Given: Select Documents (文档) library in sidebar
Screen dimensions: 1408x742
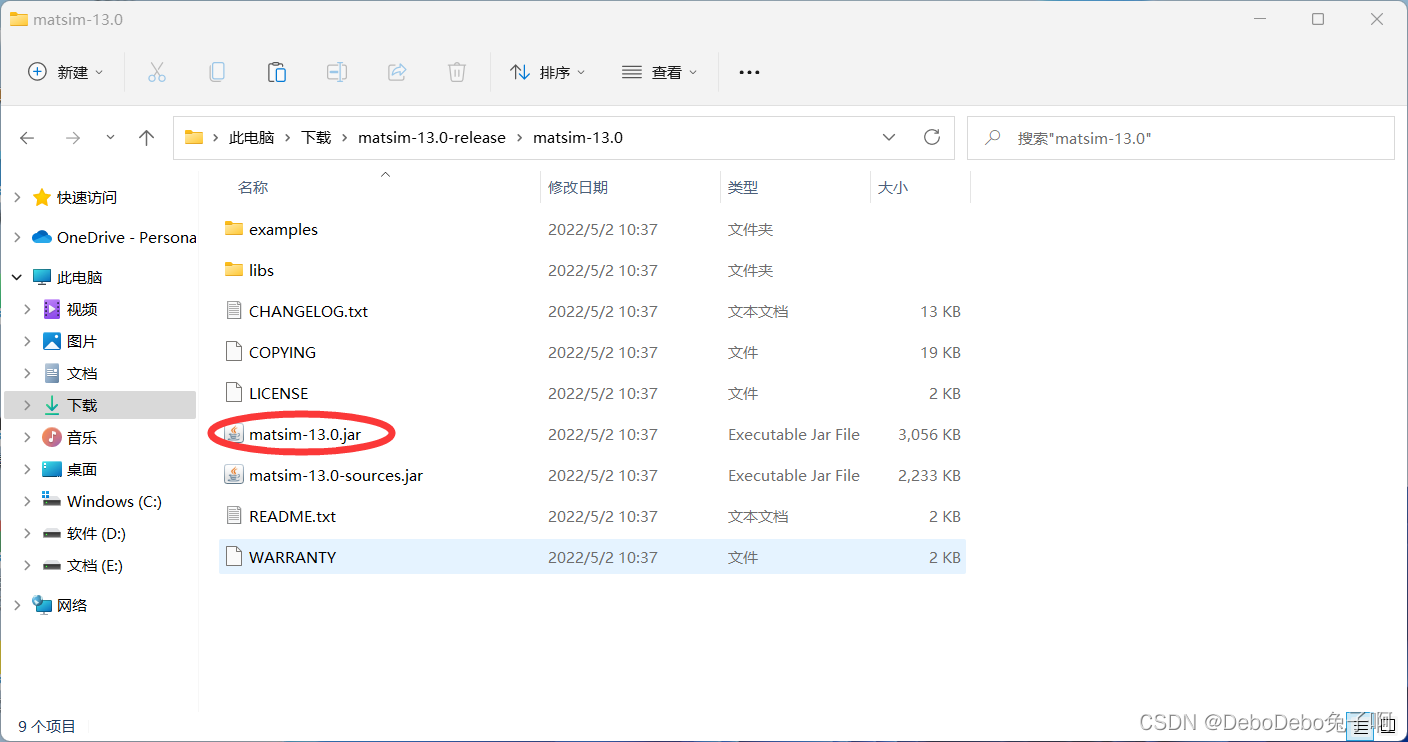Looking at the screenshot, I should pos(81,373).
